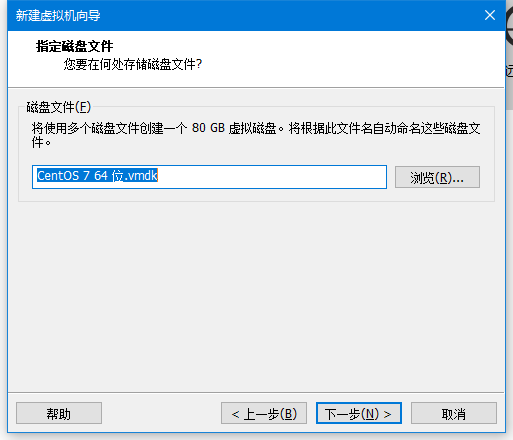
Task: Close the 新建虚拟机向导 dialog
Action: coord(490,15)
